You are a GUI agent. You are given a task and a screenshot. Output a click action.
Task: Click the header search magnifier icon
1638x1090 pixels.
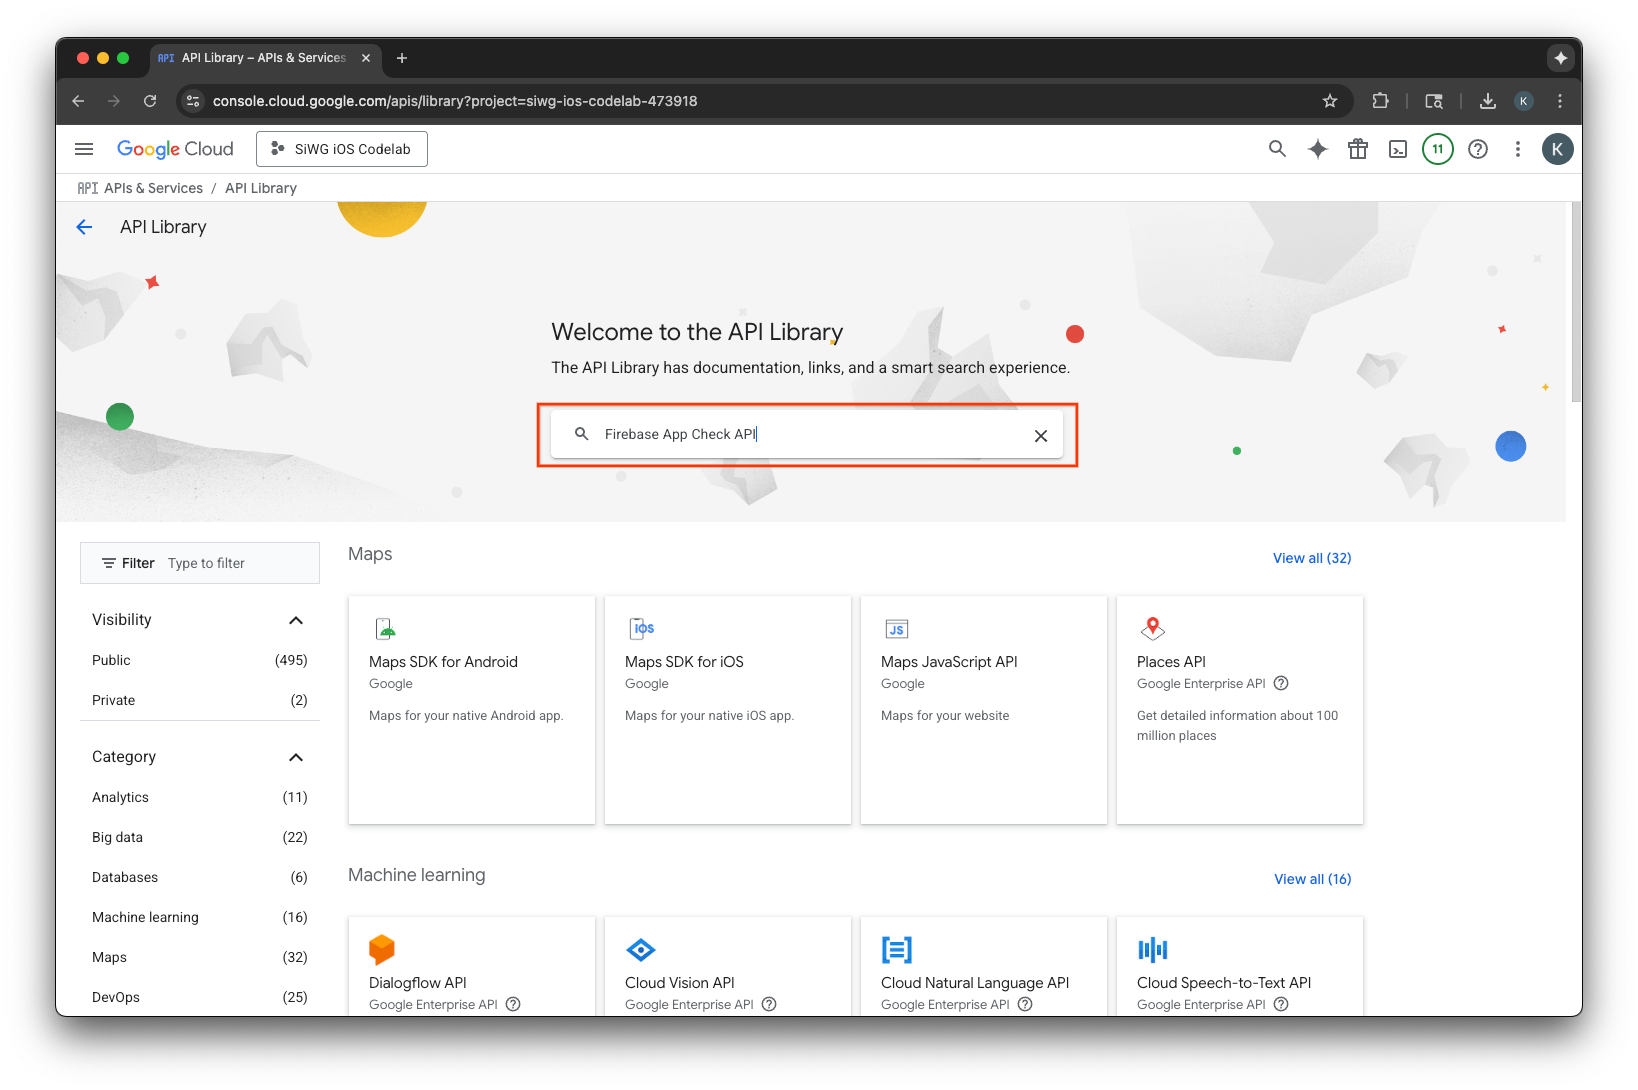point(1277,148)
